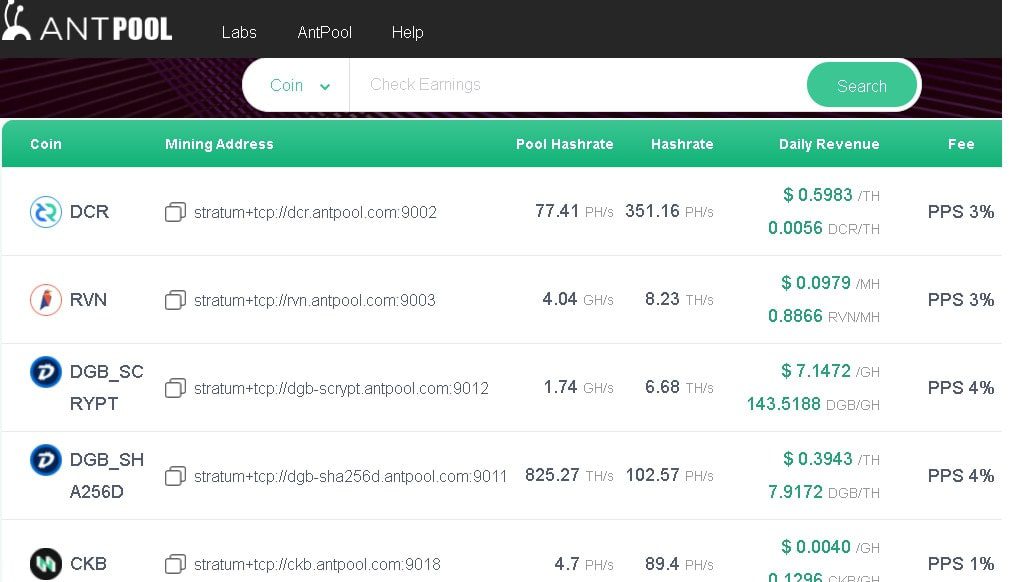Click the $ 0.5983 /TH revenue

point(831,195)
